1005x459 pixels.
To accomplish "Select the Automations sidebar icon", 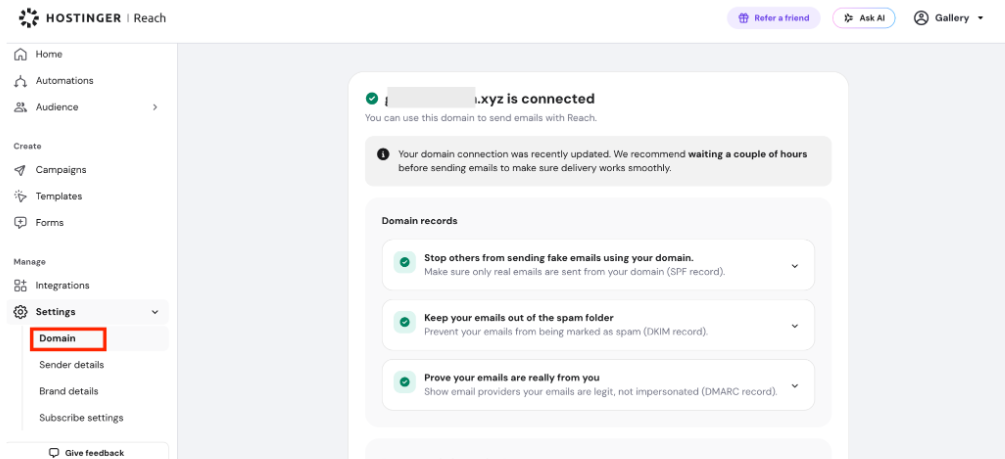I will point(21,81).
